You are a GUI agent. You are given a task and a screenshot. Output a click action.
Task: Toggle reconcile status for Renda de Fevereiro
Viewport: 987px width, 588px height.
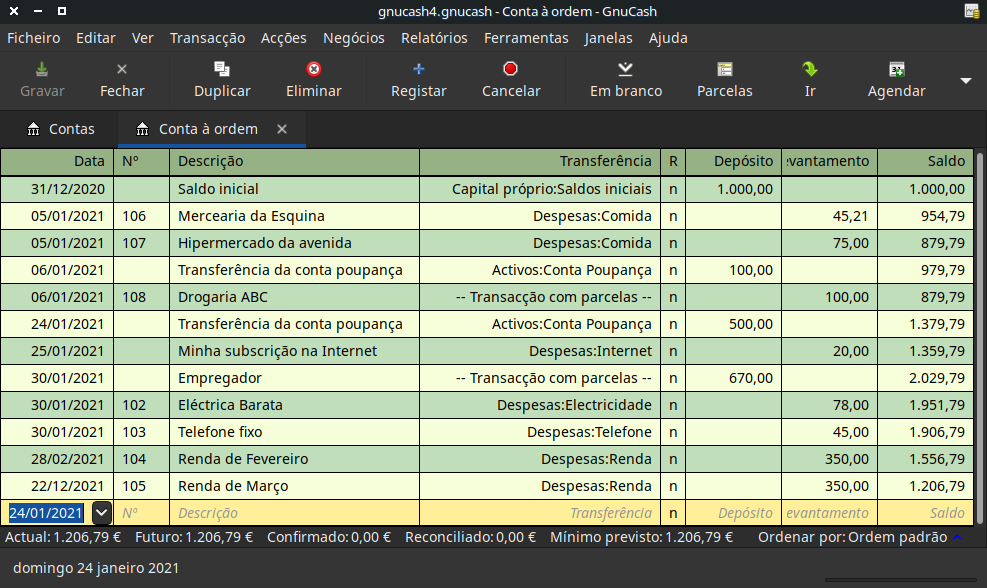pos(672,459)
